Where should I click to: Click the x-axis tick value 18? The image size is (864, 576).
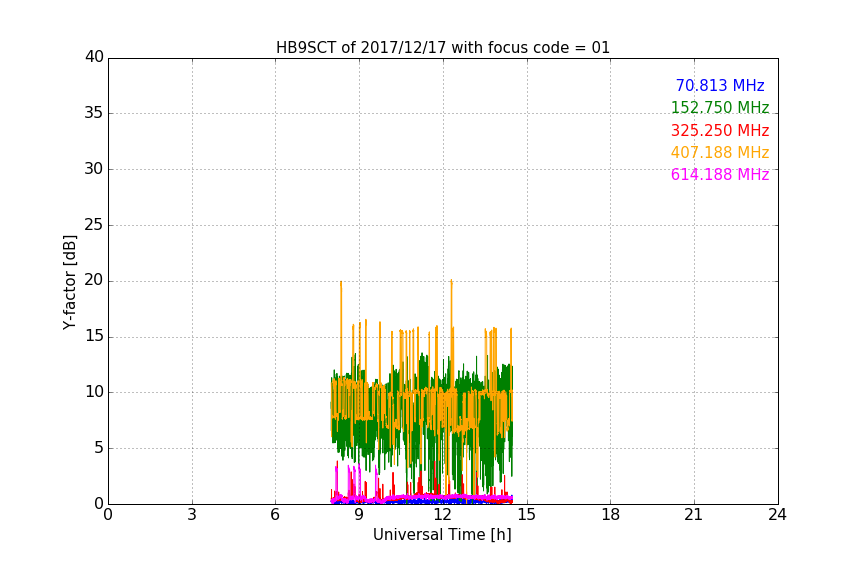pyautogui.click(x=611, y=515)
